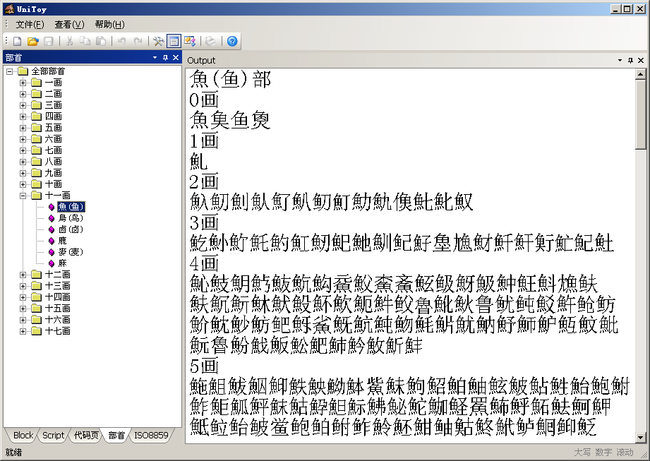Click the 就绪 status bar text
The width and height of the screenshot is (650, 461).
[14, 452]
